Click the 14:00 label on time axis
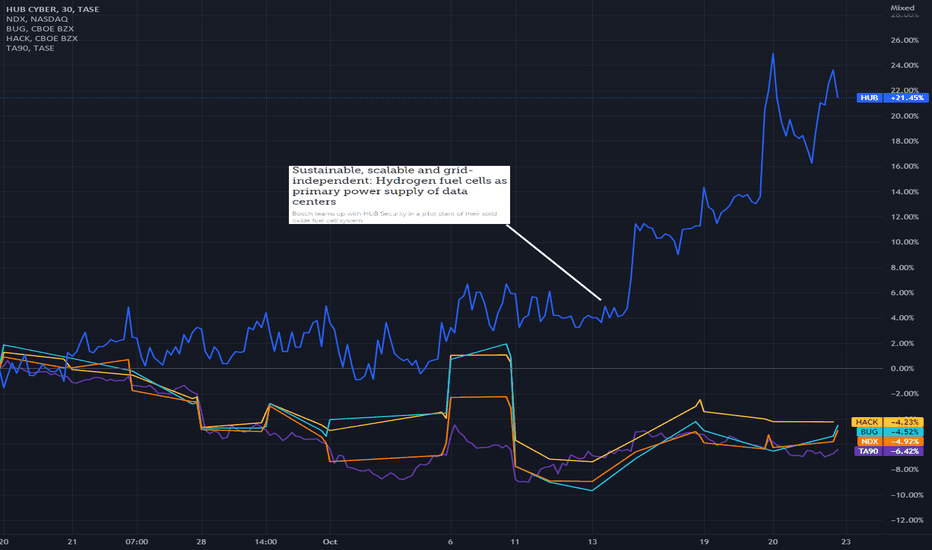 (x=266, y=542)
